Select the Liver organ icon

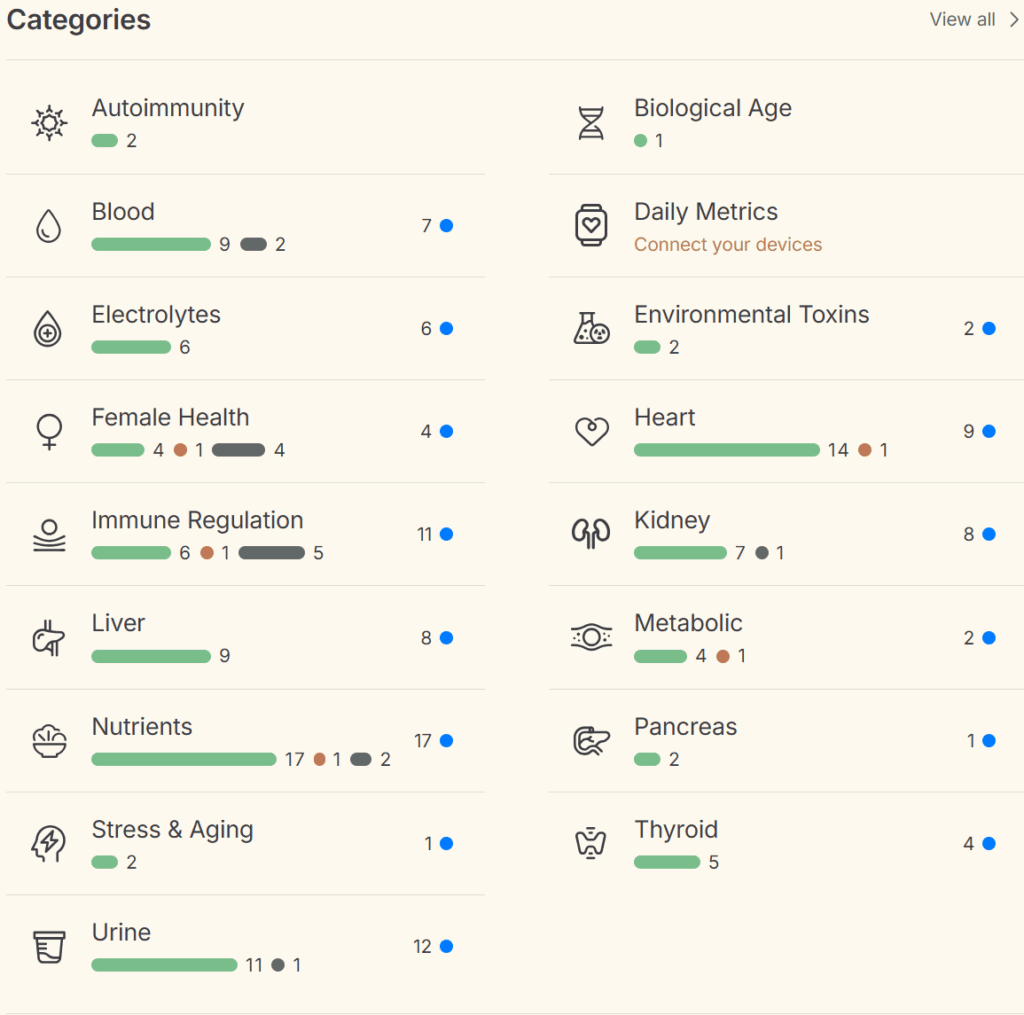49,638
